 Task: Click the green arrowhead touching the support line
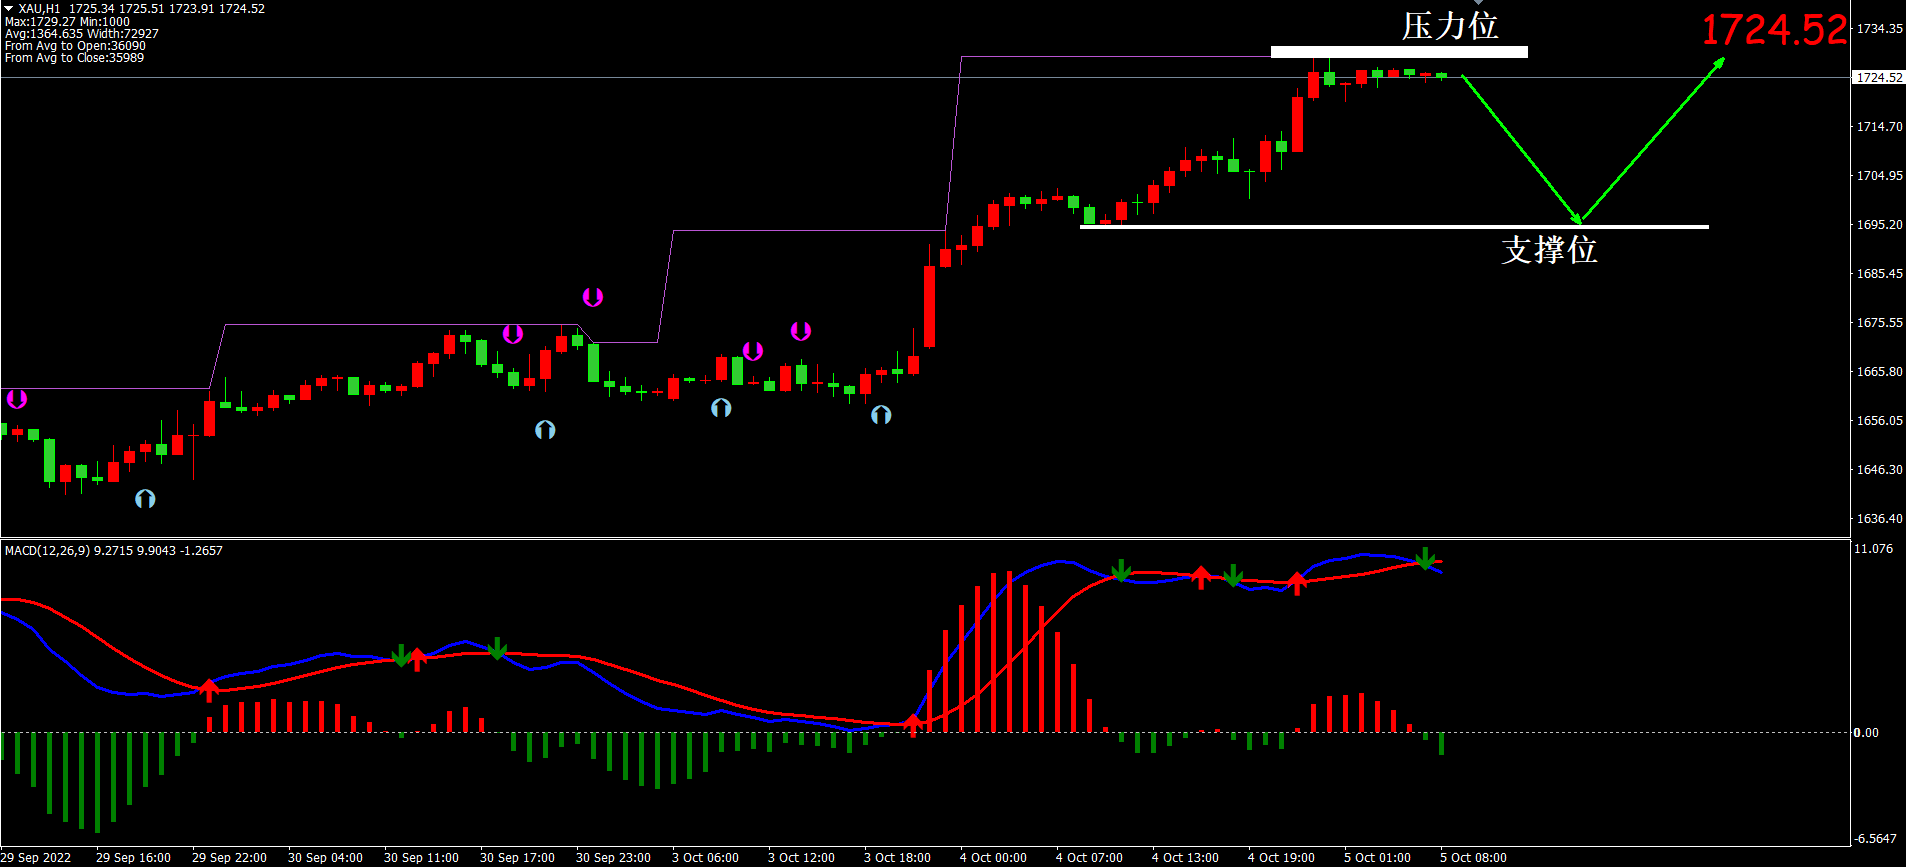tap(1577, 216)
